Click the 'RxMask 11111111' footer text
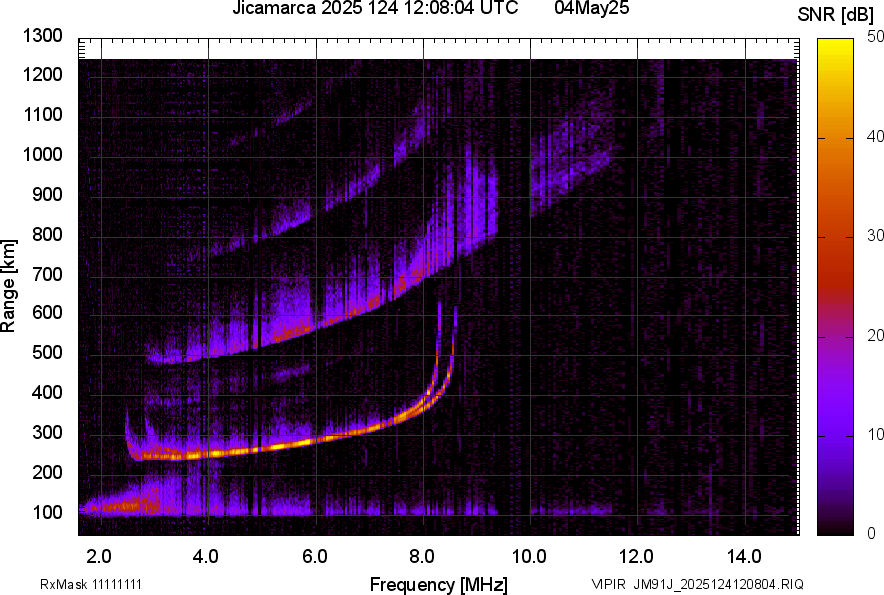 point(91,585)
